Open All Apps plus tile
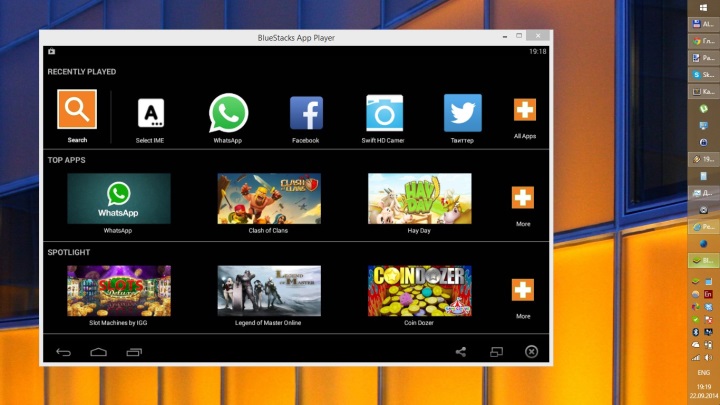Screen dimensions: 720x405 click(x=524, y=110)
